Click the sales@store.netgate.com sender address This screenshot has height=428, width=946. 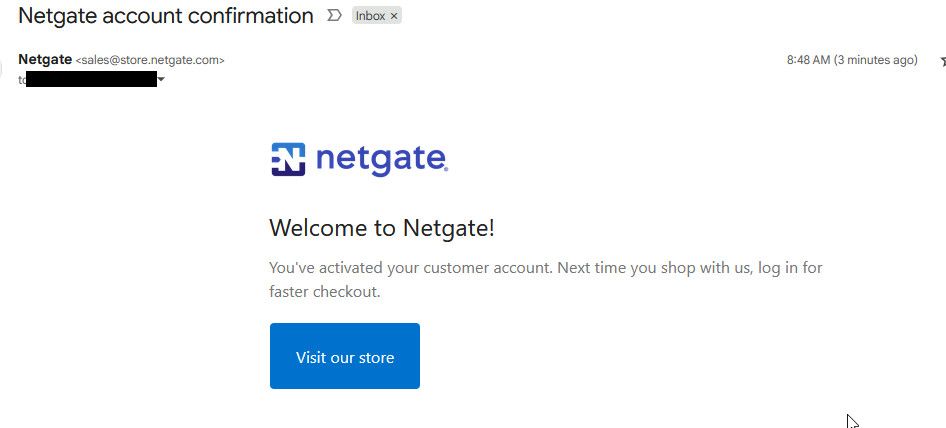pos(150,60)
